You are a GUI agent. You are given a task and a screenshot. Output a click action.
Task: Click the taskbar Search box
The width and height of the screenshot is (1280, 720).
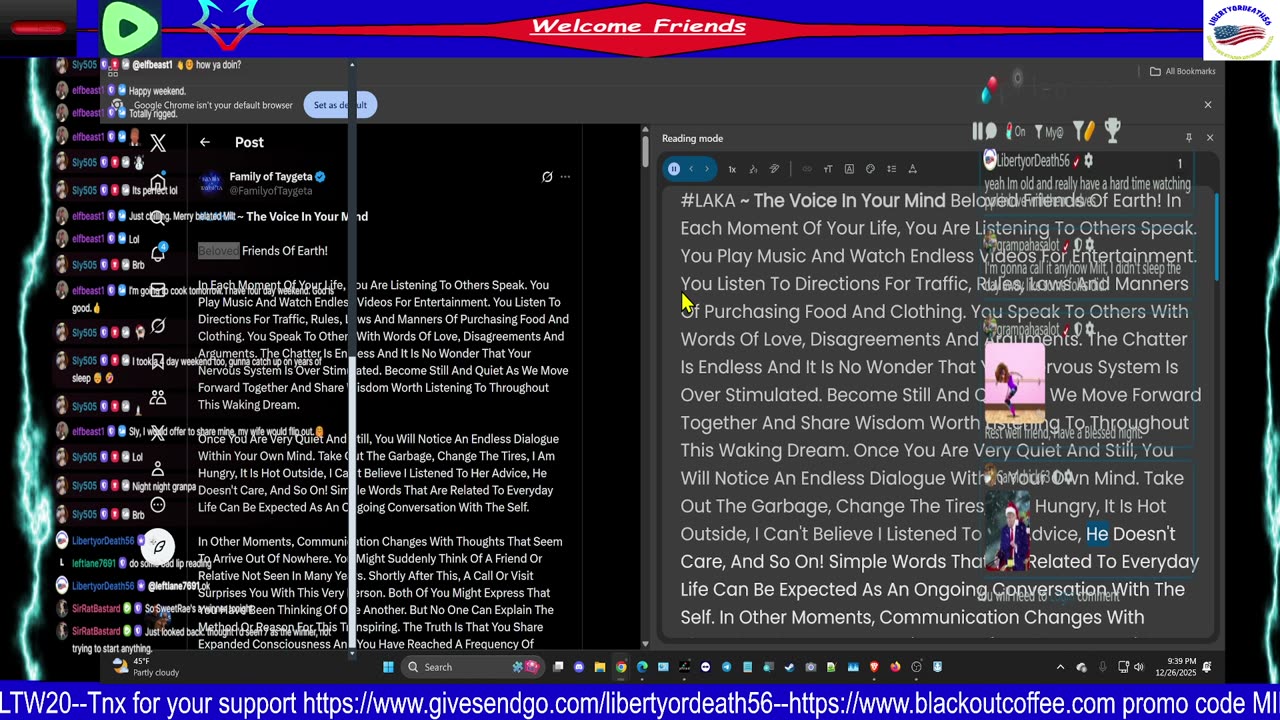474,667
